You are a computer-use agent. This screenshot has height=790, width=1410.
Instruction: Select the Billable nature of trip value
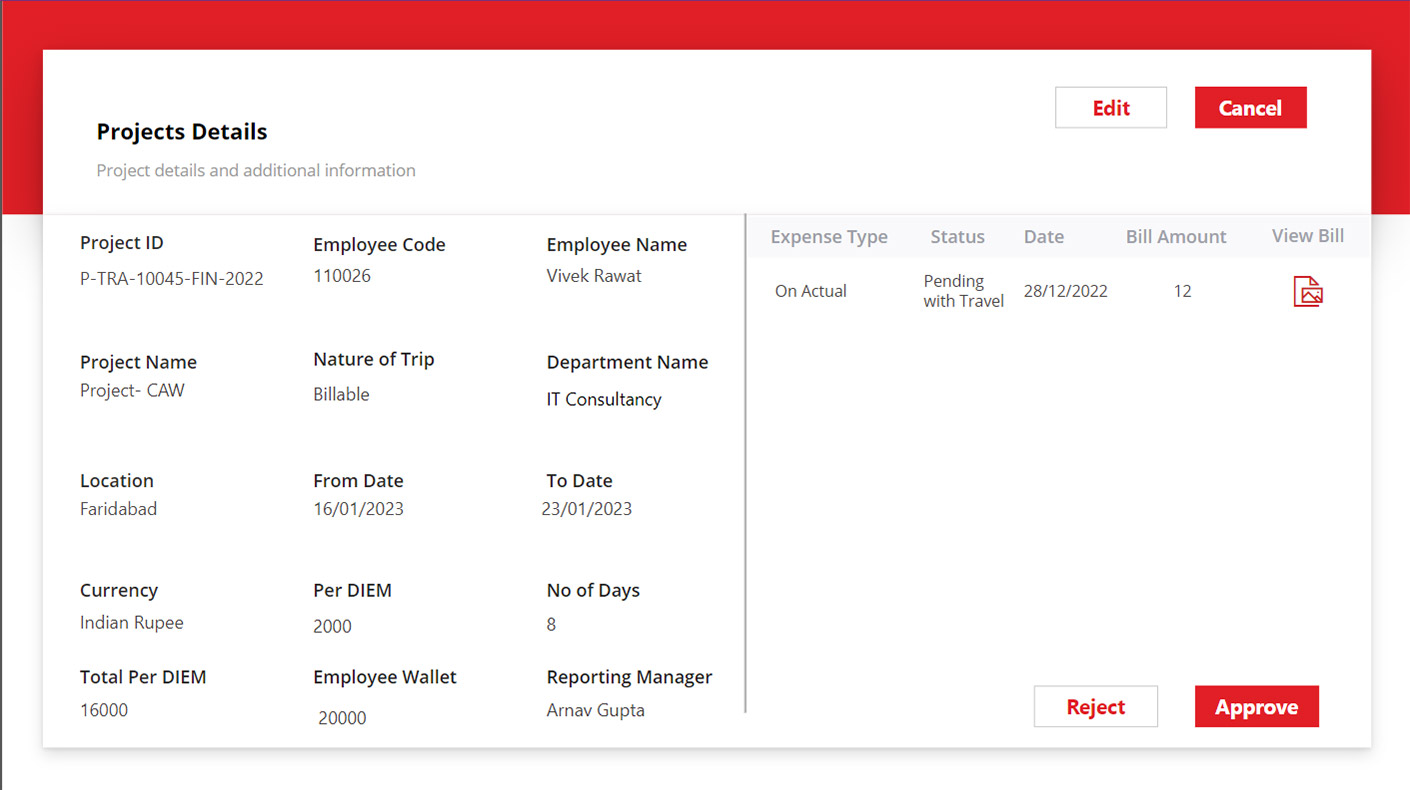click(341, 395)
